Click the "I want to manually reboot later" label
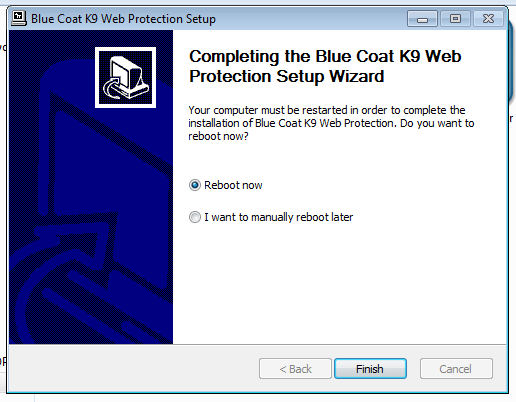This screenshot has width=516, height=402. coord(278,217)
